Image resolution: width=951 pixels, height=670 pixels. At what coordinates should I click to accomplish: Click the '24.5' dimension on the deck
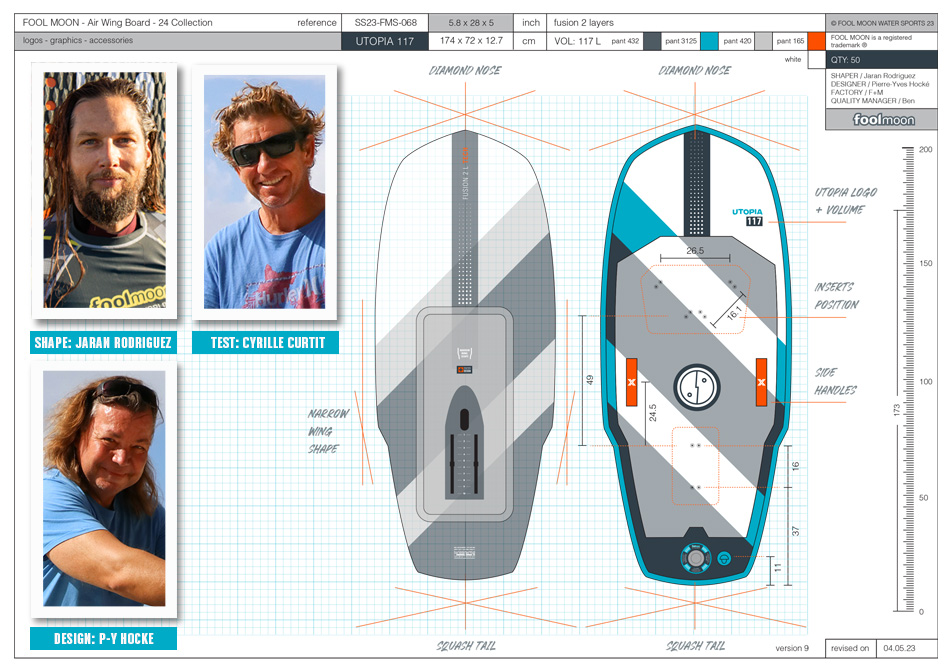click(x=653, y=413)
